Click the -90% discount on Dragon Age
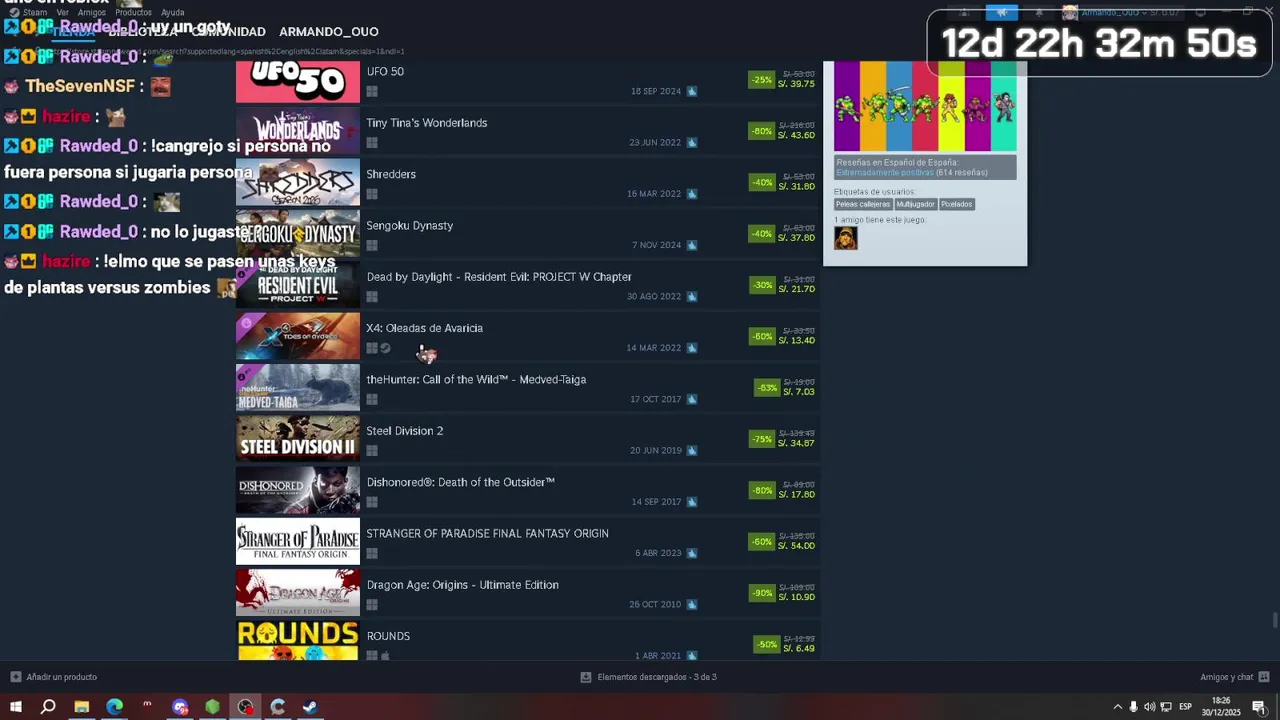Screen dimensions: 1280x720 [762, 593]
